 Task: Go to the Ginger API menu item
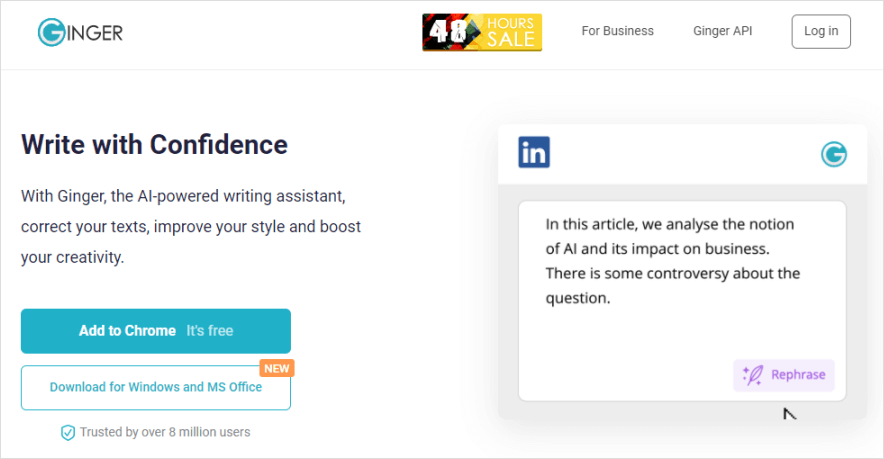(x=722, y=31)
